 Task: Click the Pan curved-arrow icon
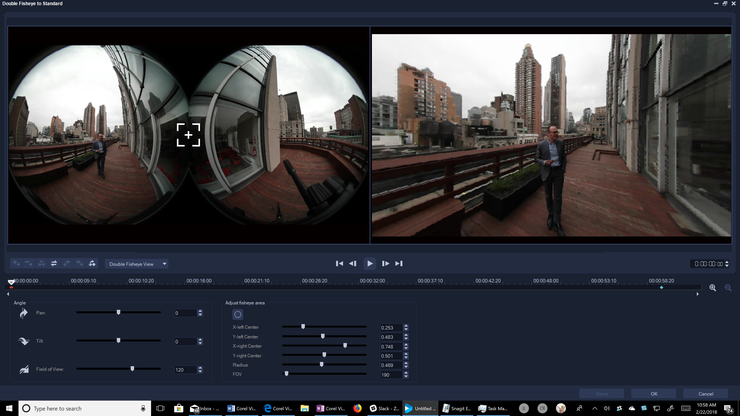[x=24, y=313]
